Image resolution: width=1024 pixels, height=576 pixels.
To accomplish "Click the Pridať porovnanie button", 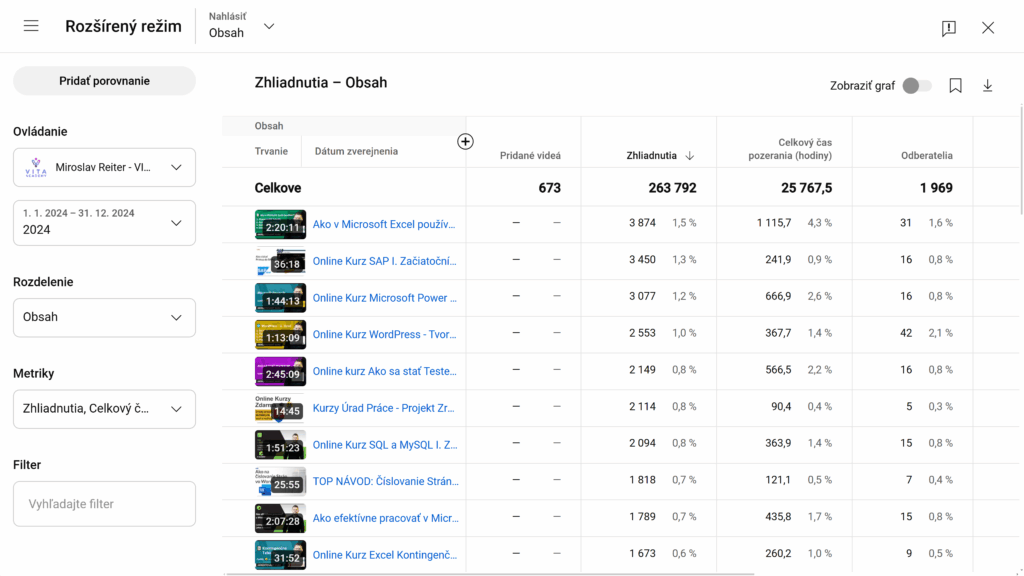I will point(104,81).
